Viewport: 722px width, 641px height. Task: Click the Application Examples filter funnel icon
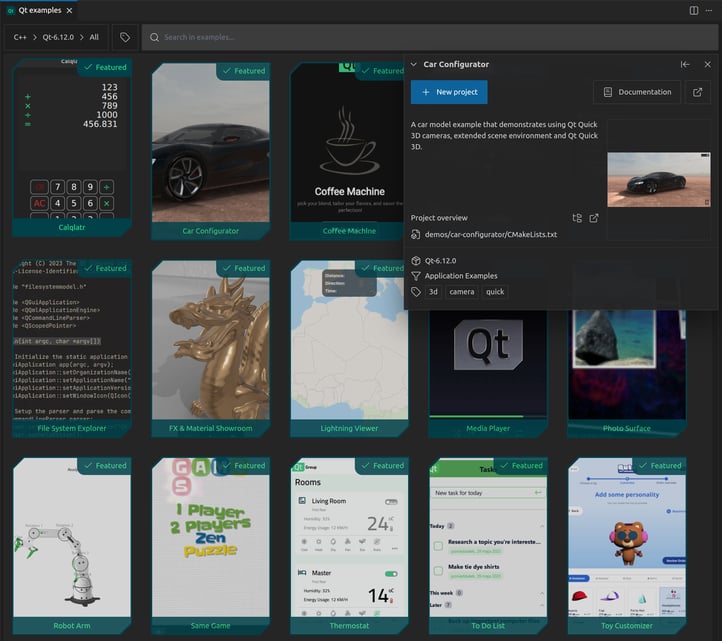[416, 276]
